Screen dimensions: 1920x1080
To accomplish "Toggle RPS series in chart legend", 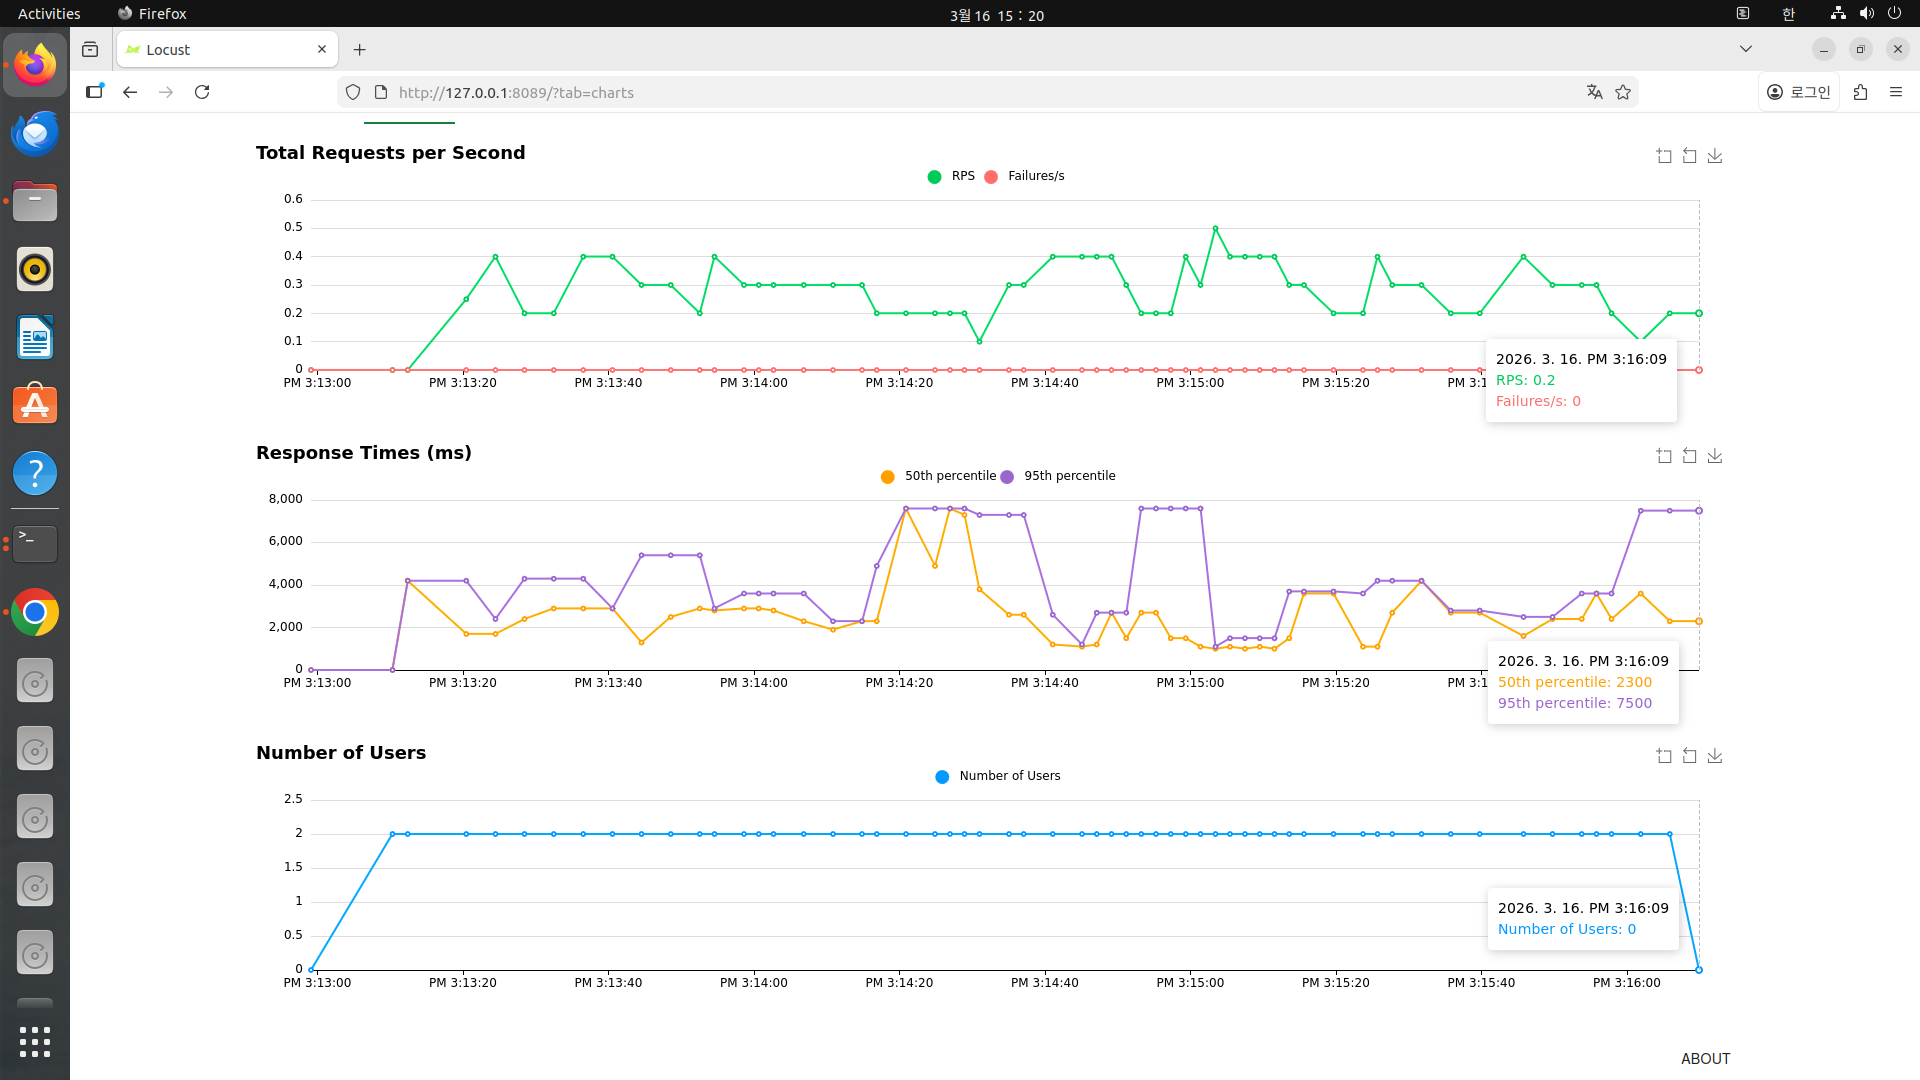I will coord(951,176).
